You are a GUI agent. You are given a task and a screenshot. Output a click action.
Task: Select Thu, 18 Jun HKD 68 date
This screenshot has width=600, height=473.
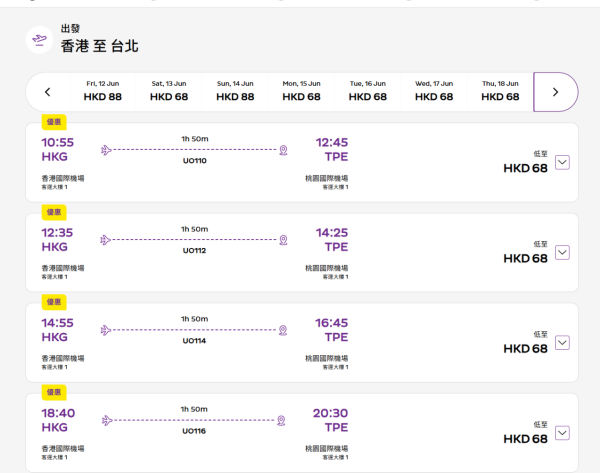pyautogui.click(x=500, y=92)
